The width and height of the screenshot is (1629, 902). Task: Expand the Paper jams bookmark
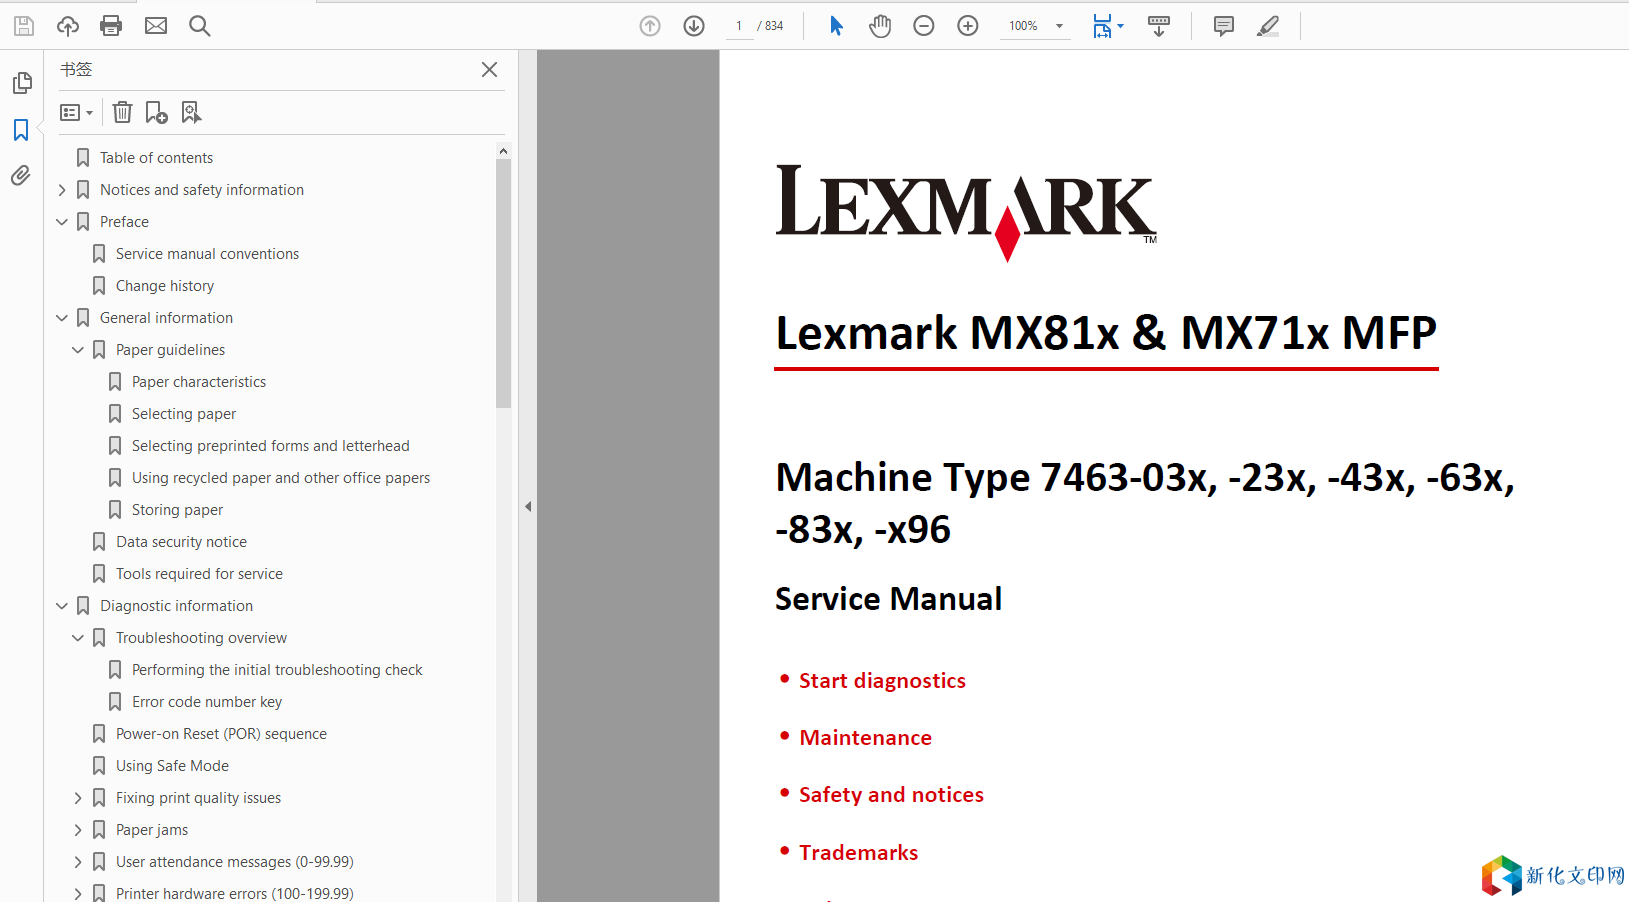click(x=78, y=830)
